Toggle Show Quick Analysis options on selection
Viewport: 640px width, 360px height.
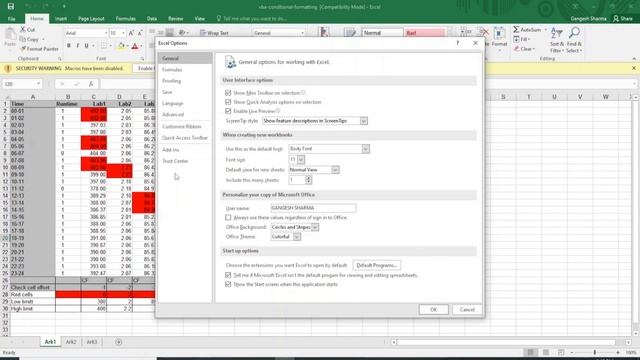click(x=228, y=102)
